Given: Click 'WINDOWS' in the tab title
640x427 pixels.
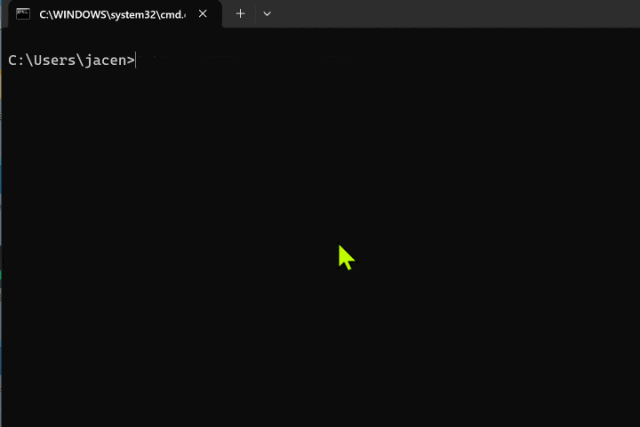Looking at the screenshot, I should click(x=78, y=14).
